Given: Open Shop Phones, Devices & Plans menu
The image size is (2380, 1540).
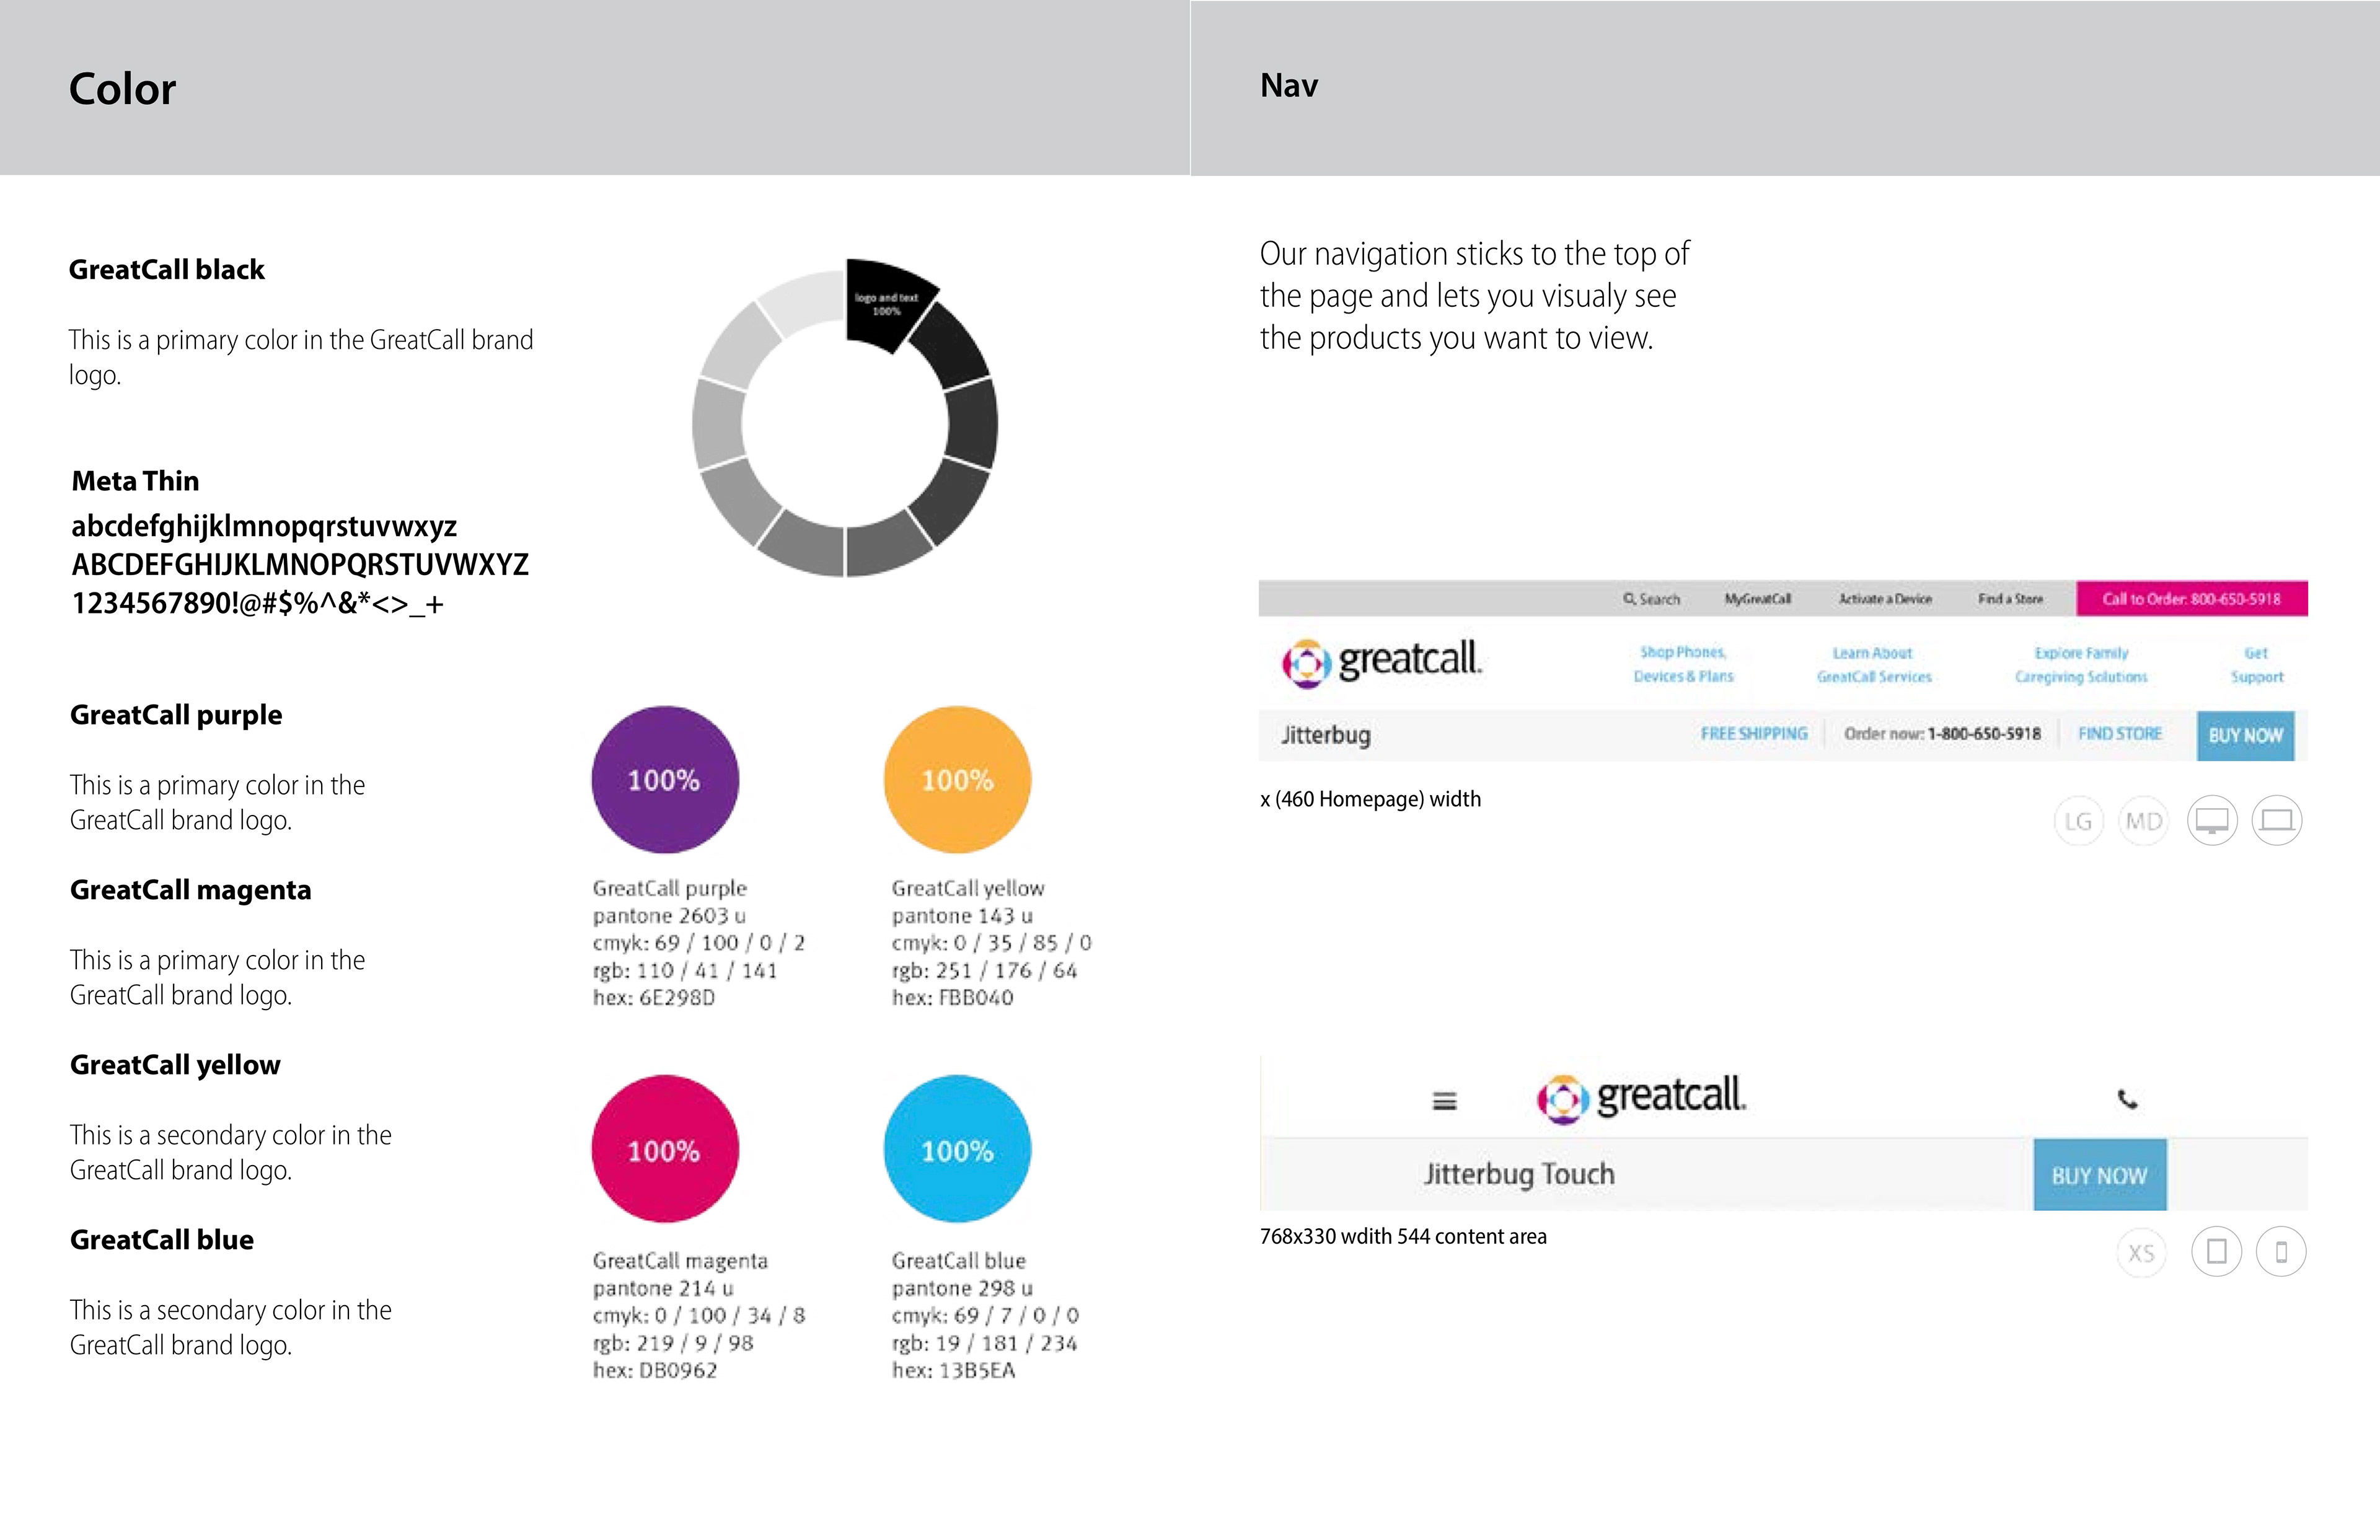Looking at the screenshot, I should [x=1683, y=664].
